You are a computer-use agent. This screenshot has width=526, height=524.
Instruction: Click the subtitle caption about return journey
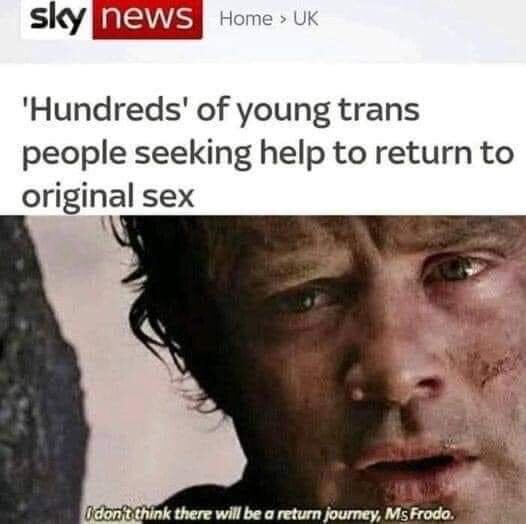pos(268,513)
